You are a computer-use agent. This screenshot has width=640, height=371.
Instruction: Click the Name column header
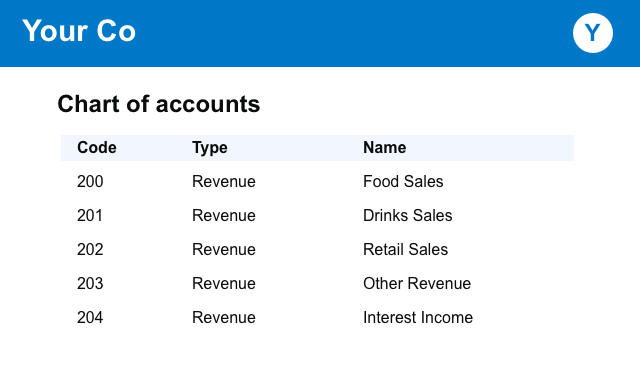[384, 148]
